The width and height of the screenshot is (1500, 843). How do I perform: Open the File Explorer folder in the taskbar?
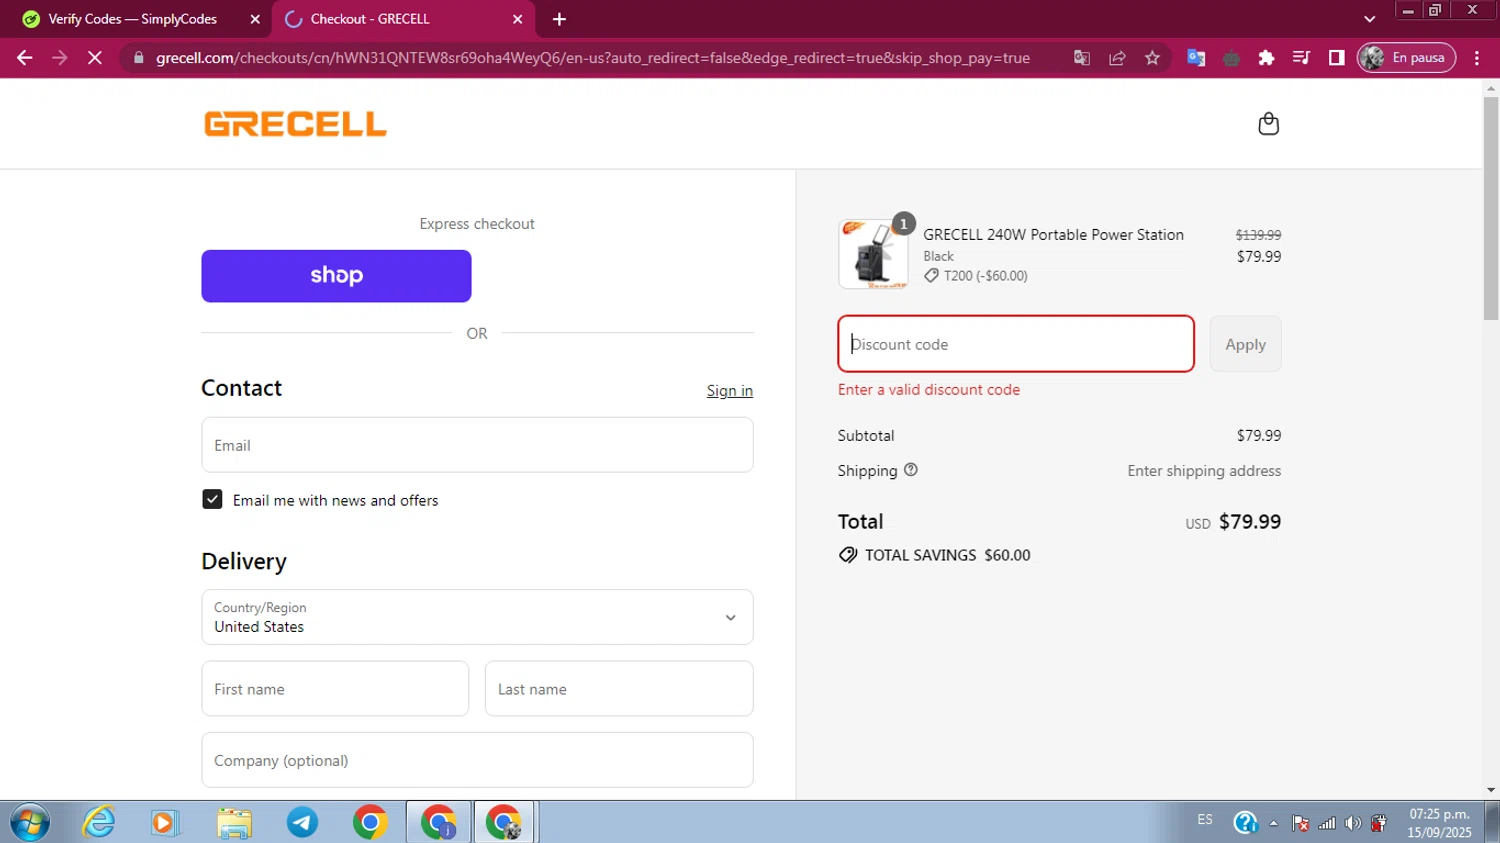234,822
